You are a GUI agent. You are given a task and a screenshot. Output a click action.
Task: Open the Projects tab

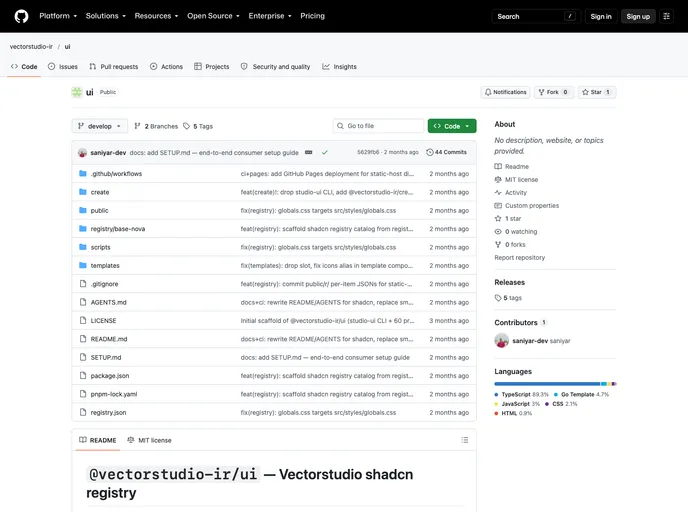[212, 67]
